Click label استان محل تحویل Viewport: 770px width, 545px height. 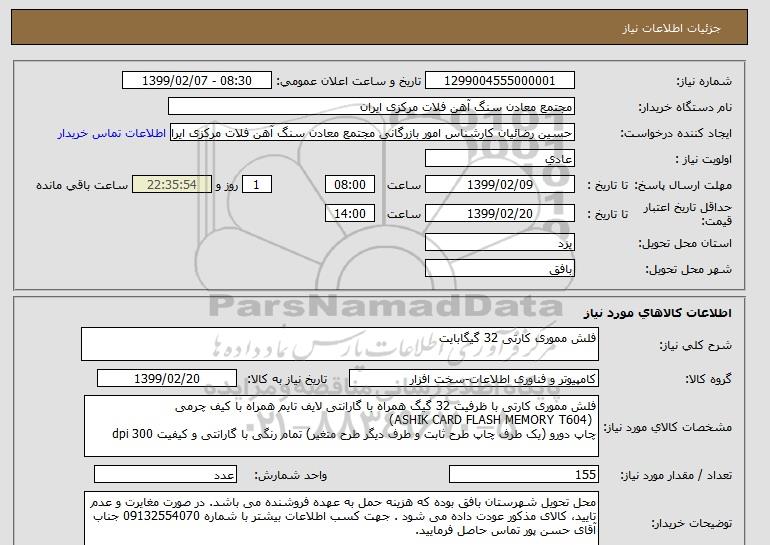coord(685,243)
